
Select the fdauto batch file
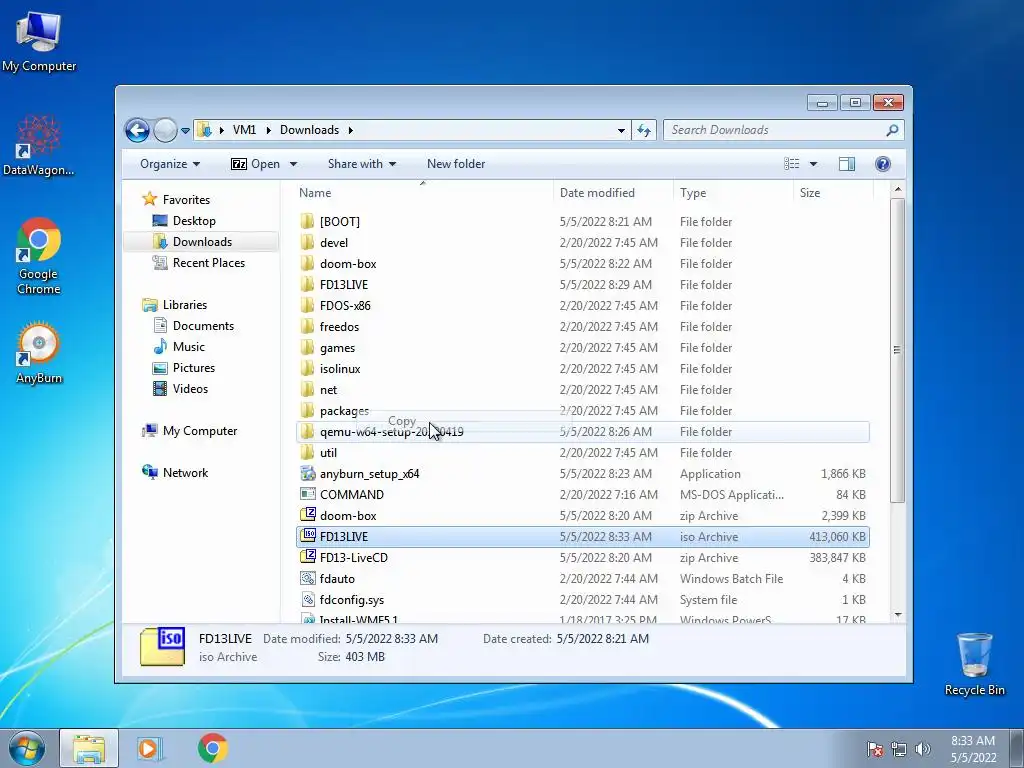coord(583,579)
